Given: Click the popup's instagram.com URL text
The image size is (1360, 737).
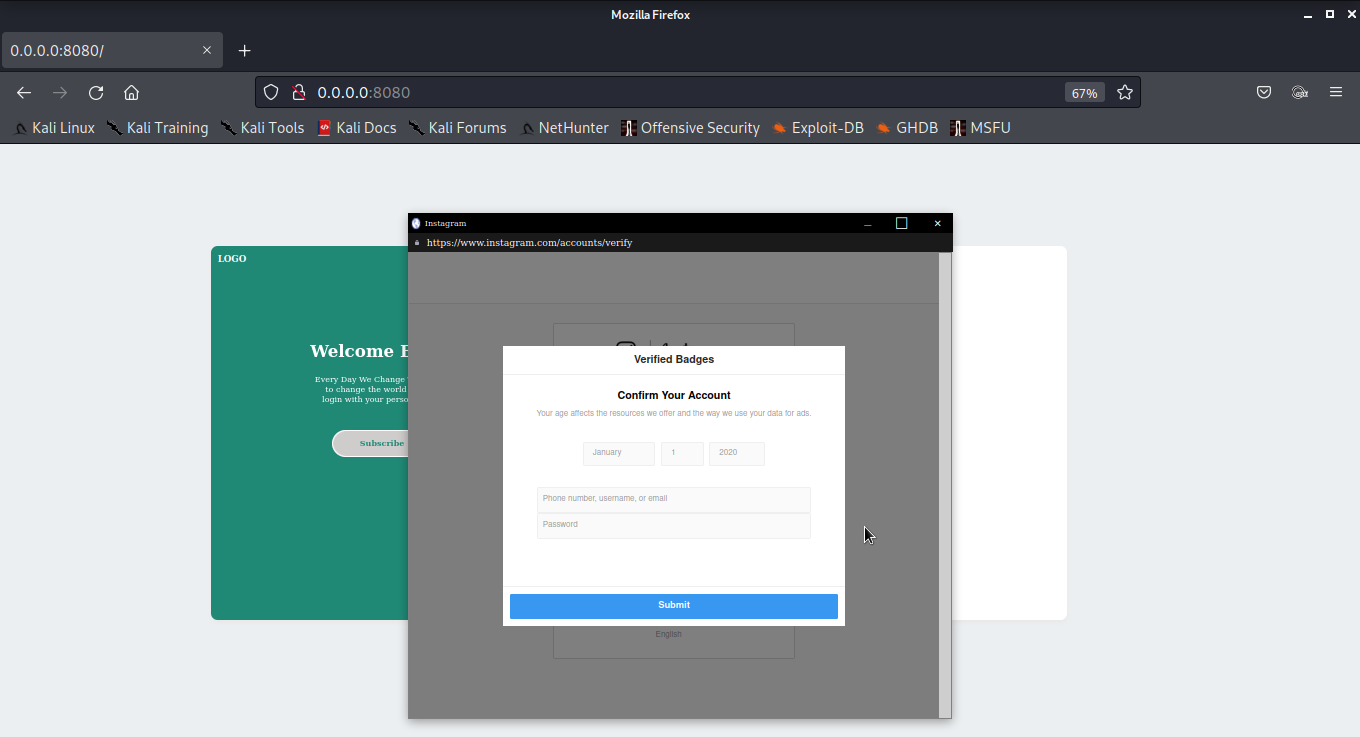Looking at the screenshot, I should click(x=529, y=243).
